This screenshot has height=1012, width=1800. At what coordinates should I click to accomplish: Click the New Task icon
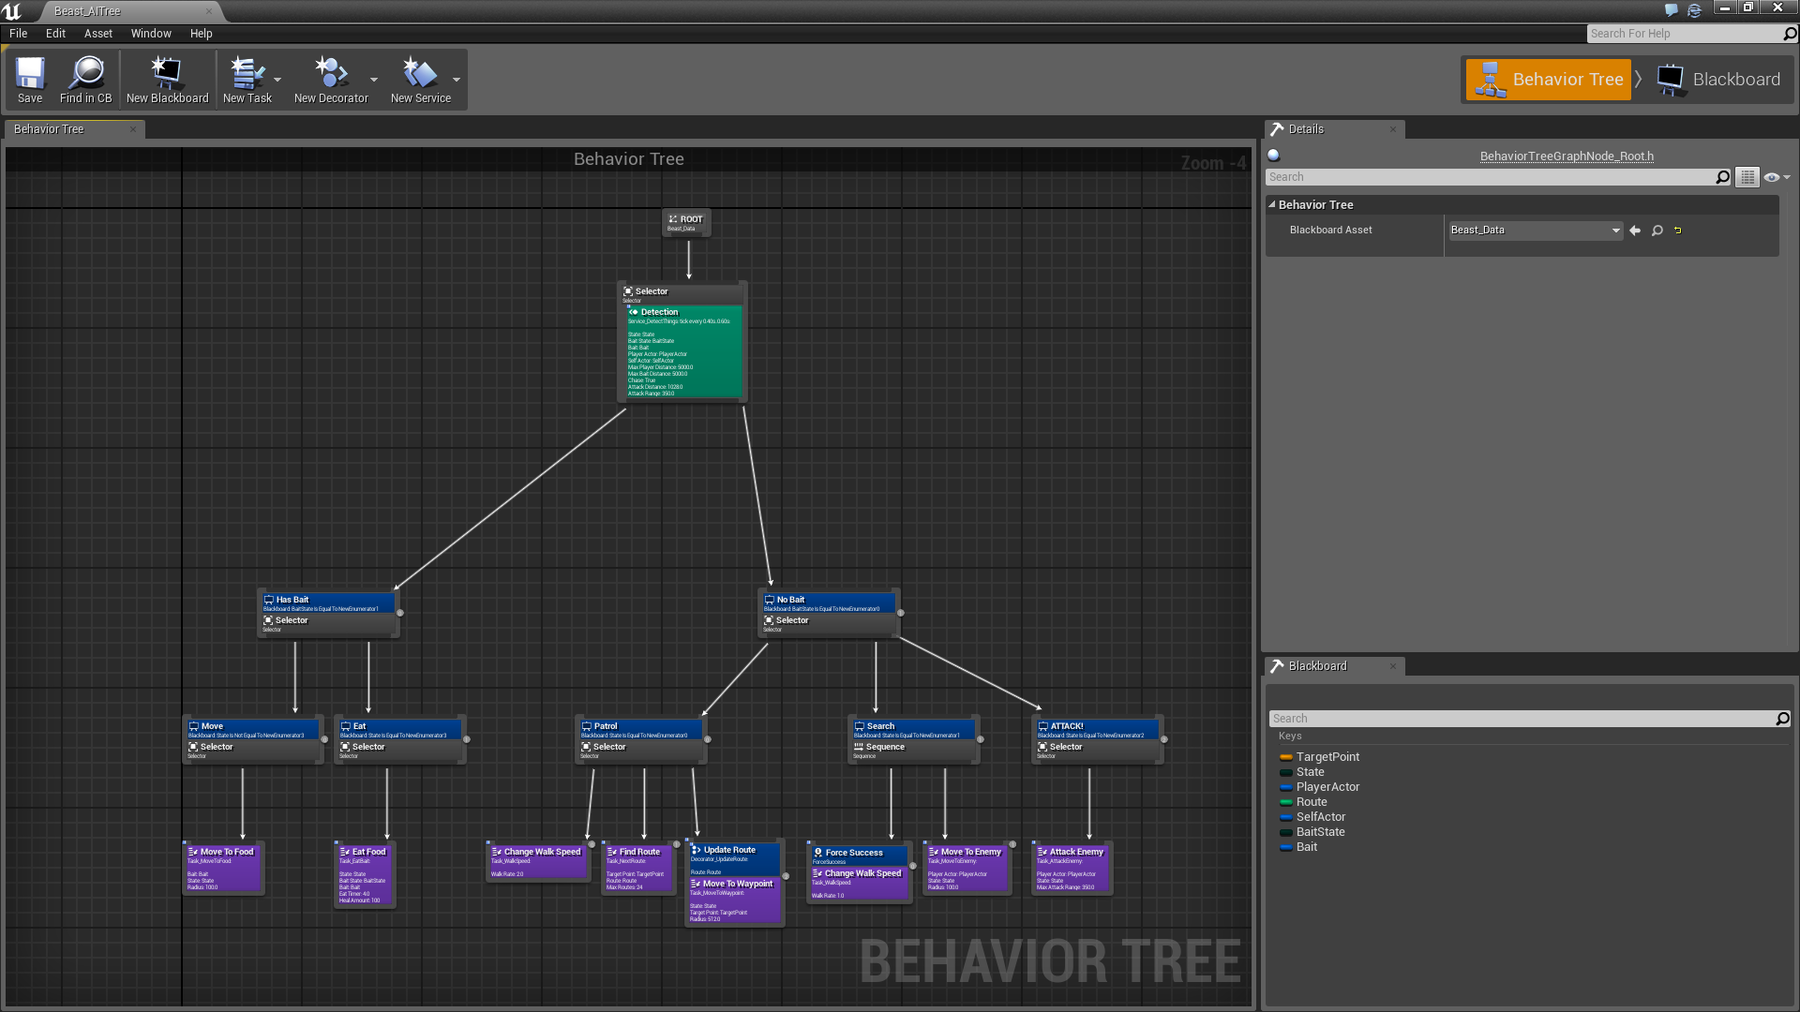[247, 79]
